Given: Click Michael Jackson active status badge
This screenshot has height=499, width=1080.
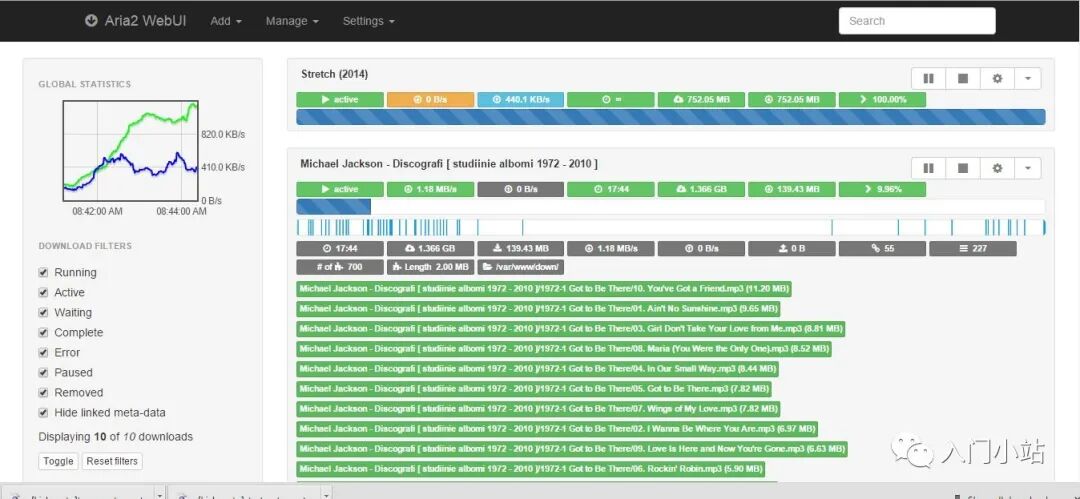Looking at the screenshot, I should point(340,189).
